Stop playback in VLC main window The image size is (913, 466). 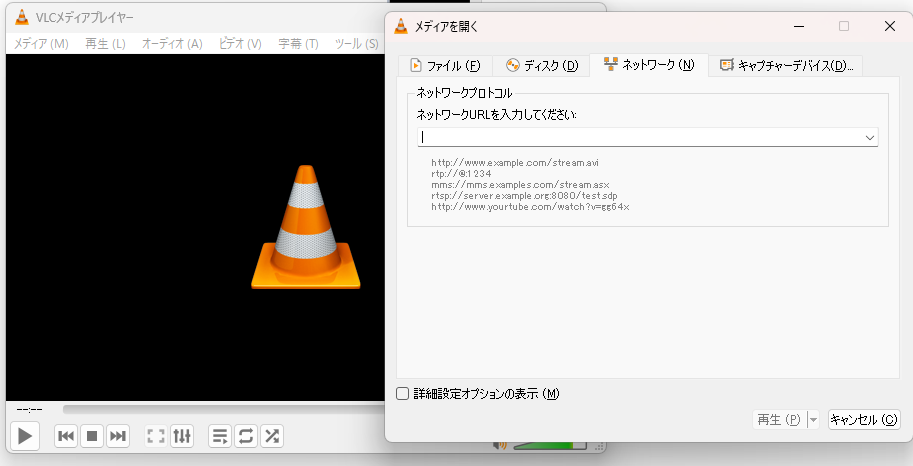92,436
